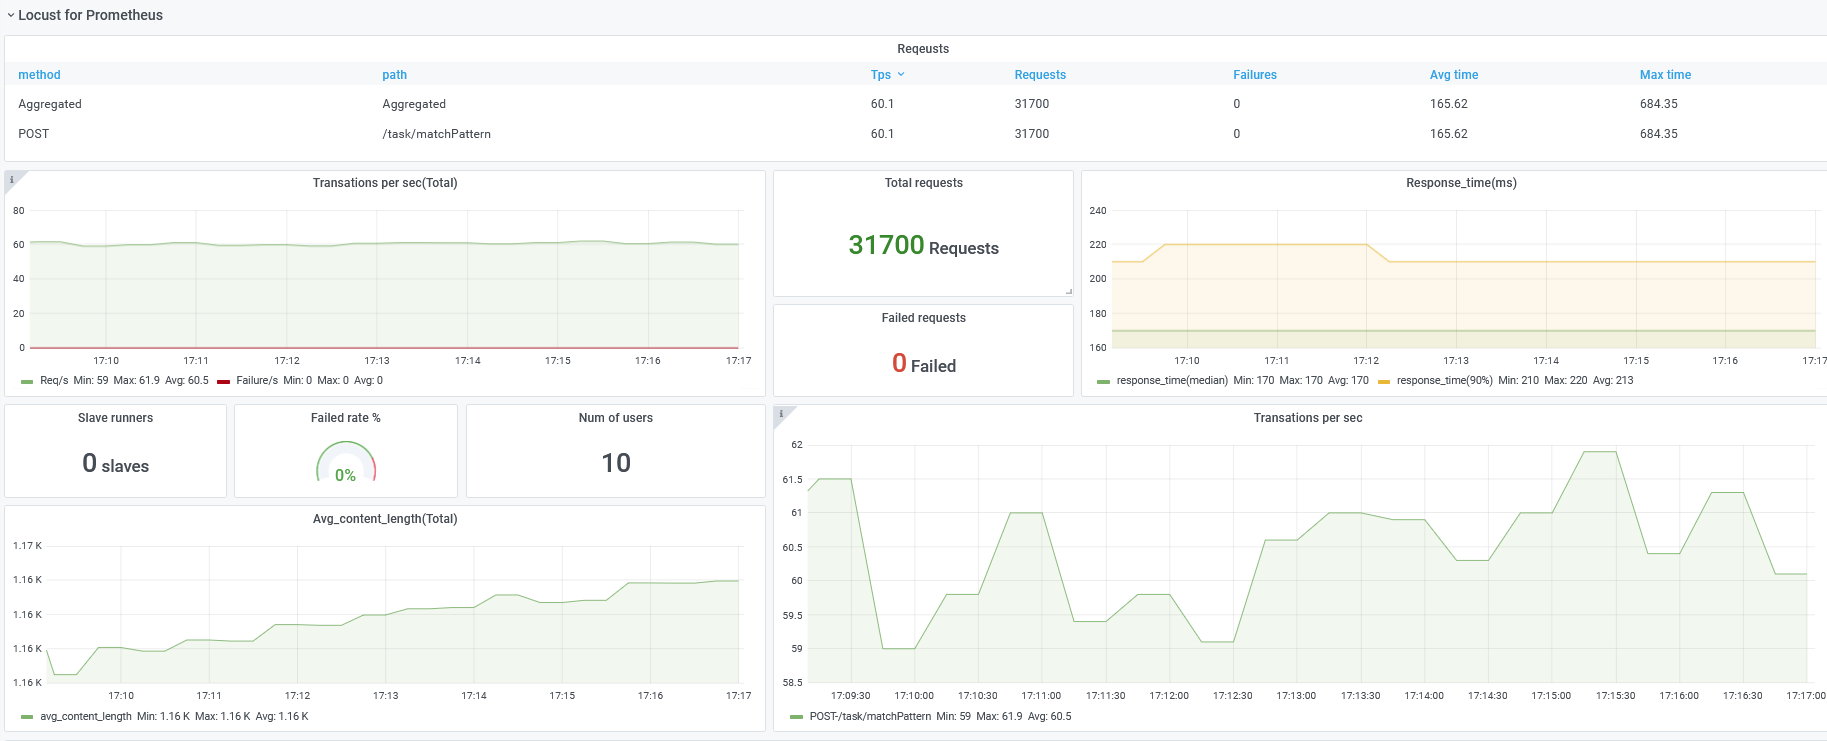
Task: Sort table by path column header
Action: tap(394, 75)
